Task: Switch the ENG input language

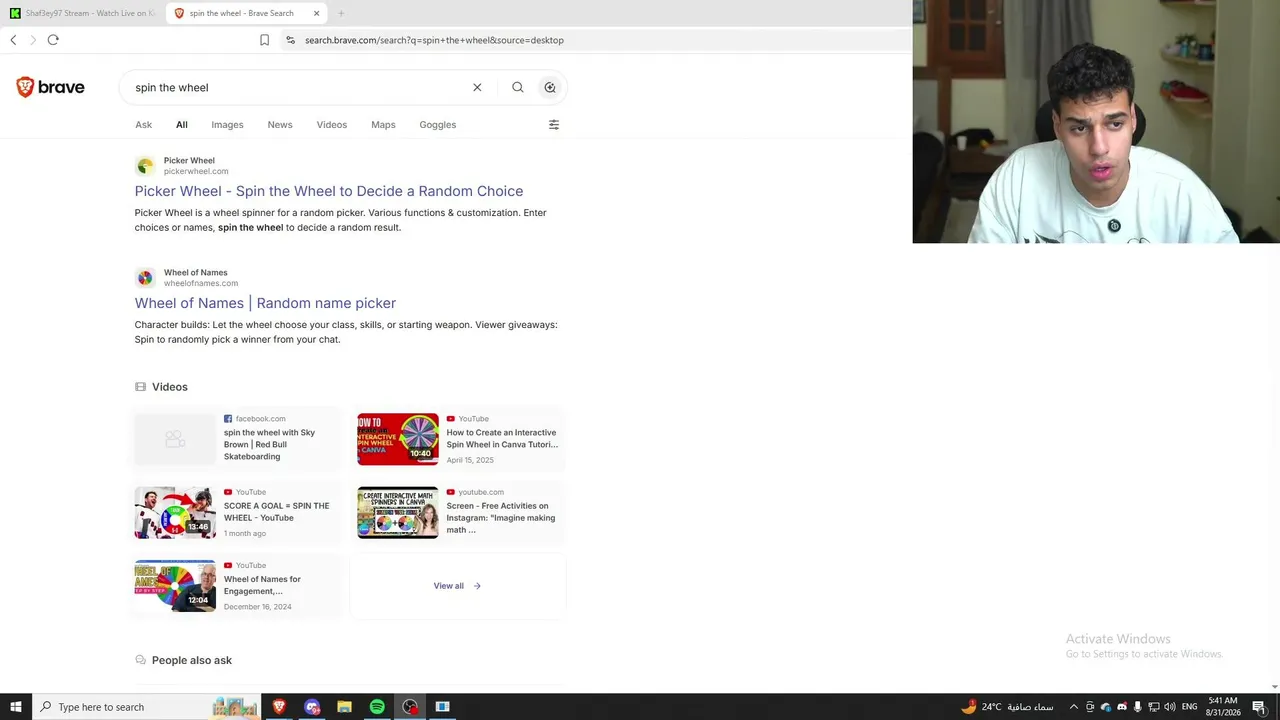Action: coord(1190,707)
